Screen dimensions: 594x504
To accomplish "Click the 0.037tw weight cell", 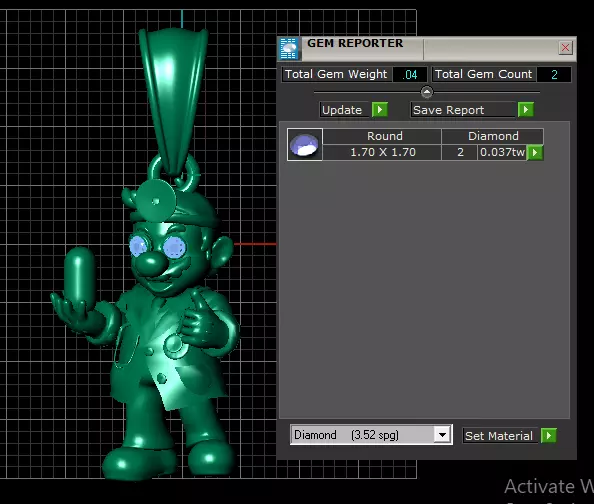I will (x=502, y=152).
